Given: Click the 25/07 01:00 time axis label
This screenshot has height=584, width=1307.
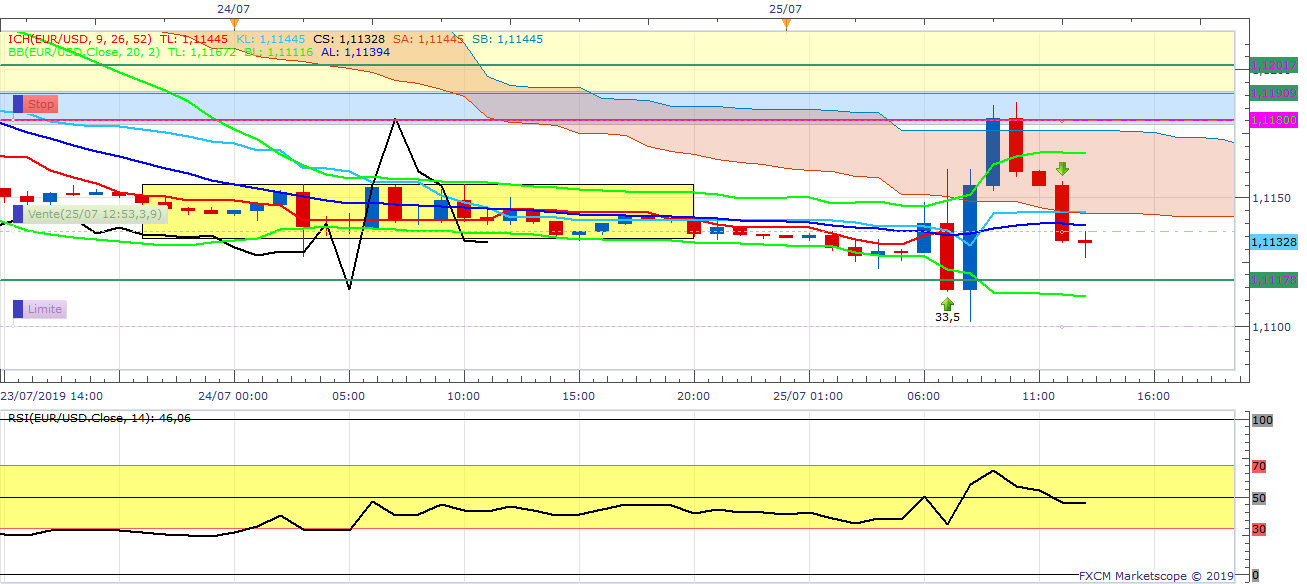Looking at the screenshot, I should (808, 396).
